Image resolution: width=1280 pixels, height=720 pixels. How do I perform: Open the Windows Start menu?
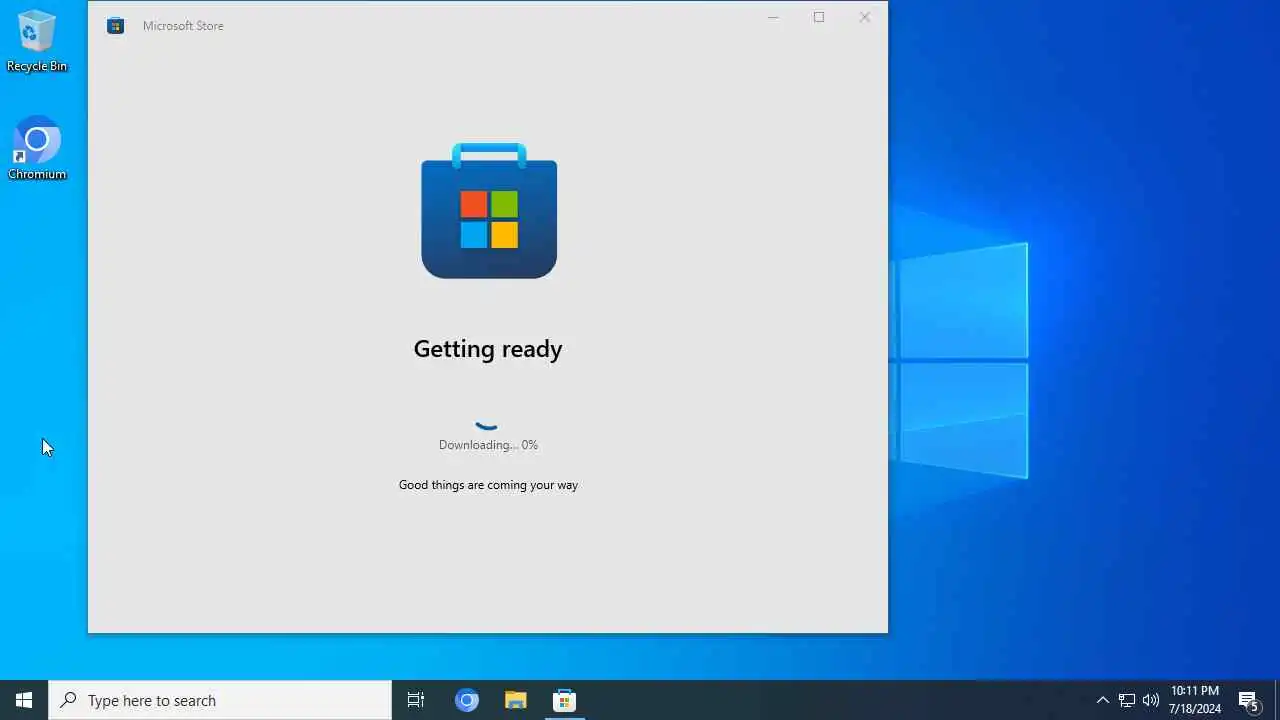click(24, 700)
